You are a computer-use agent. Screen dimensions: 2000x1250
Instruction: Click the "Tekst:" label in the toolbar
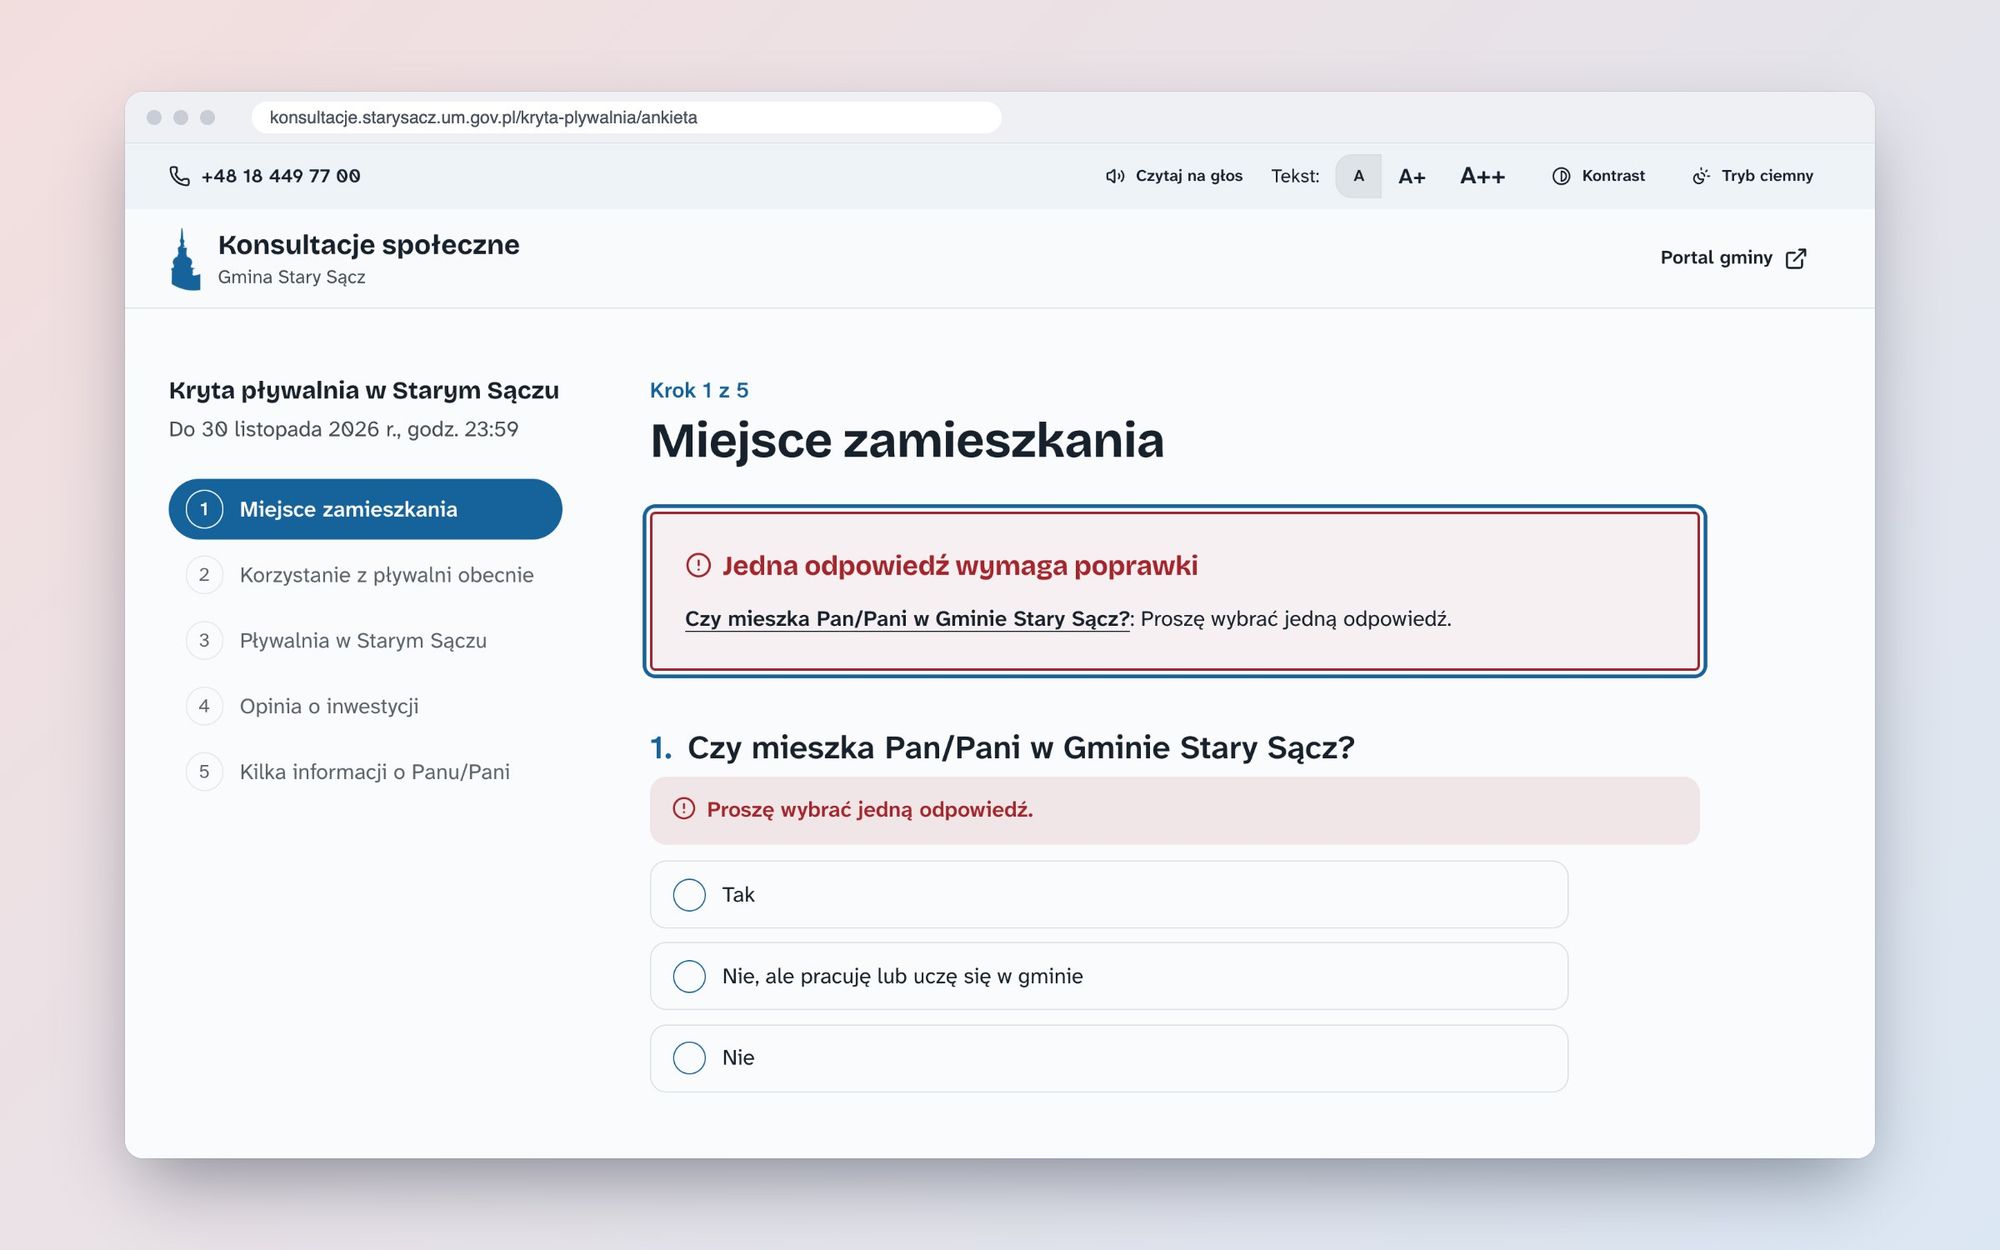pos(1295,176)
